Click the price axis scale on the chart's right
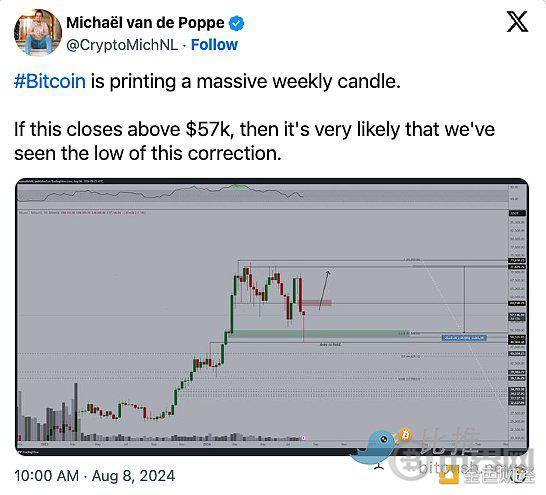Screen dimensions: 546x495 [x=517, y=313]
